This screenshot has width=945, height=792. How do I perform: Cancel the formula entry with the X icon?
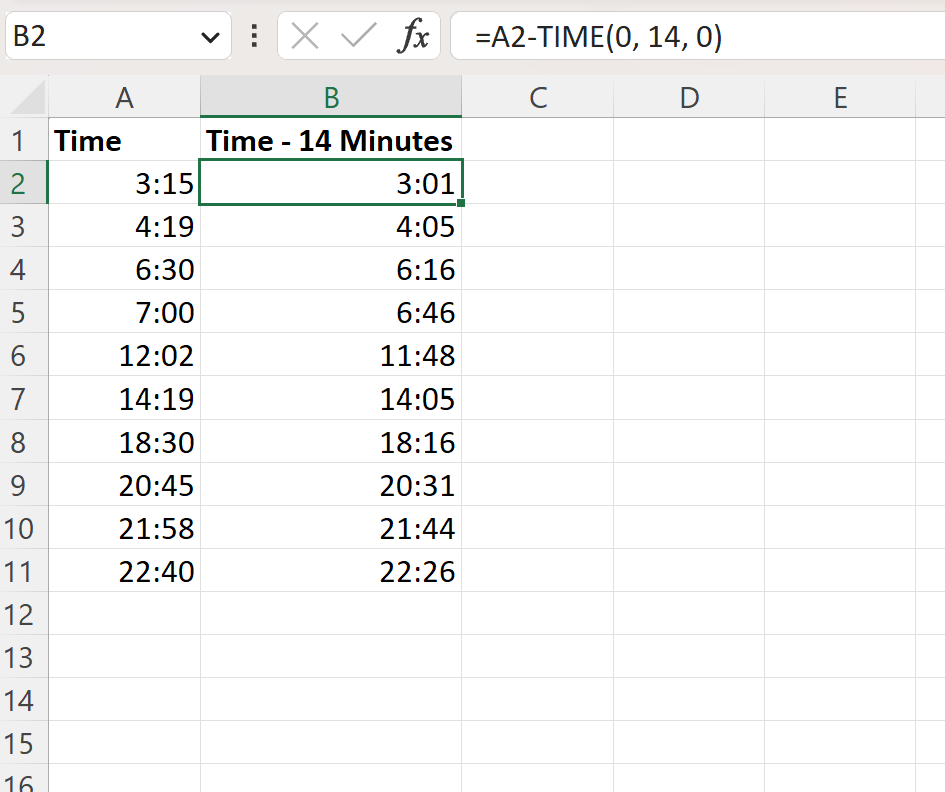(305, 36)
